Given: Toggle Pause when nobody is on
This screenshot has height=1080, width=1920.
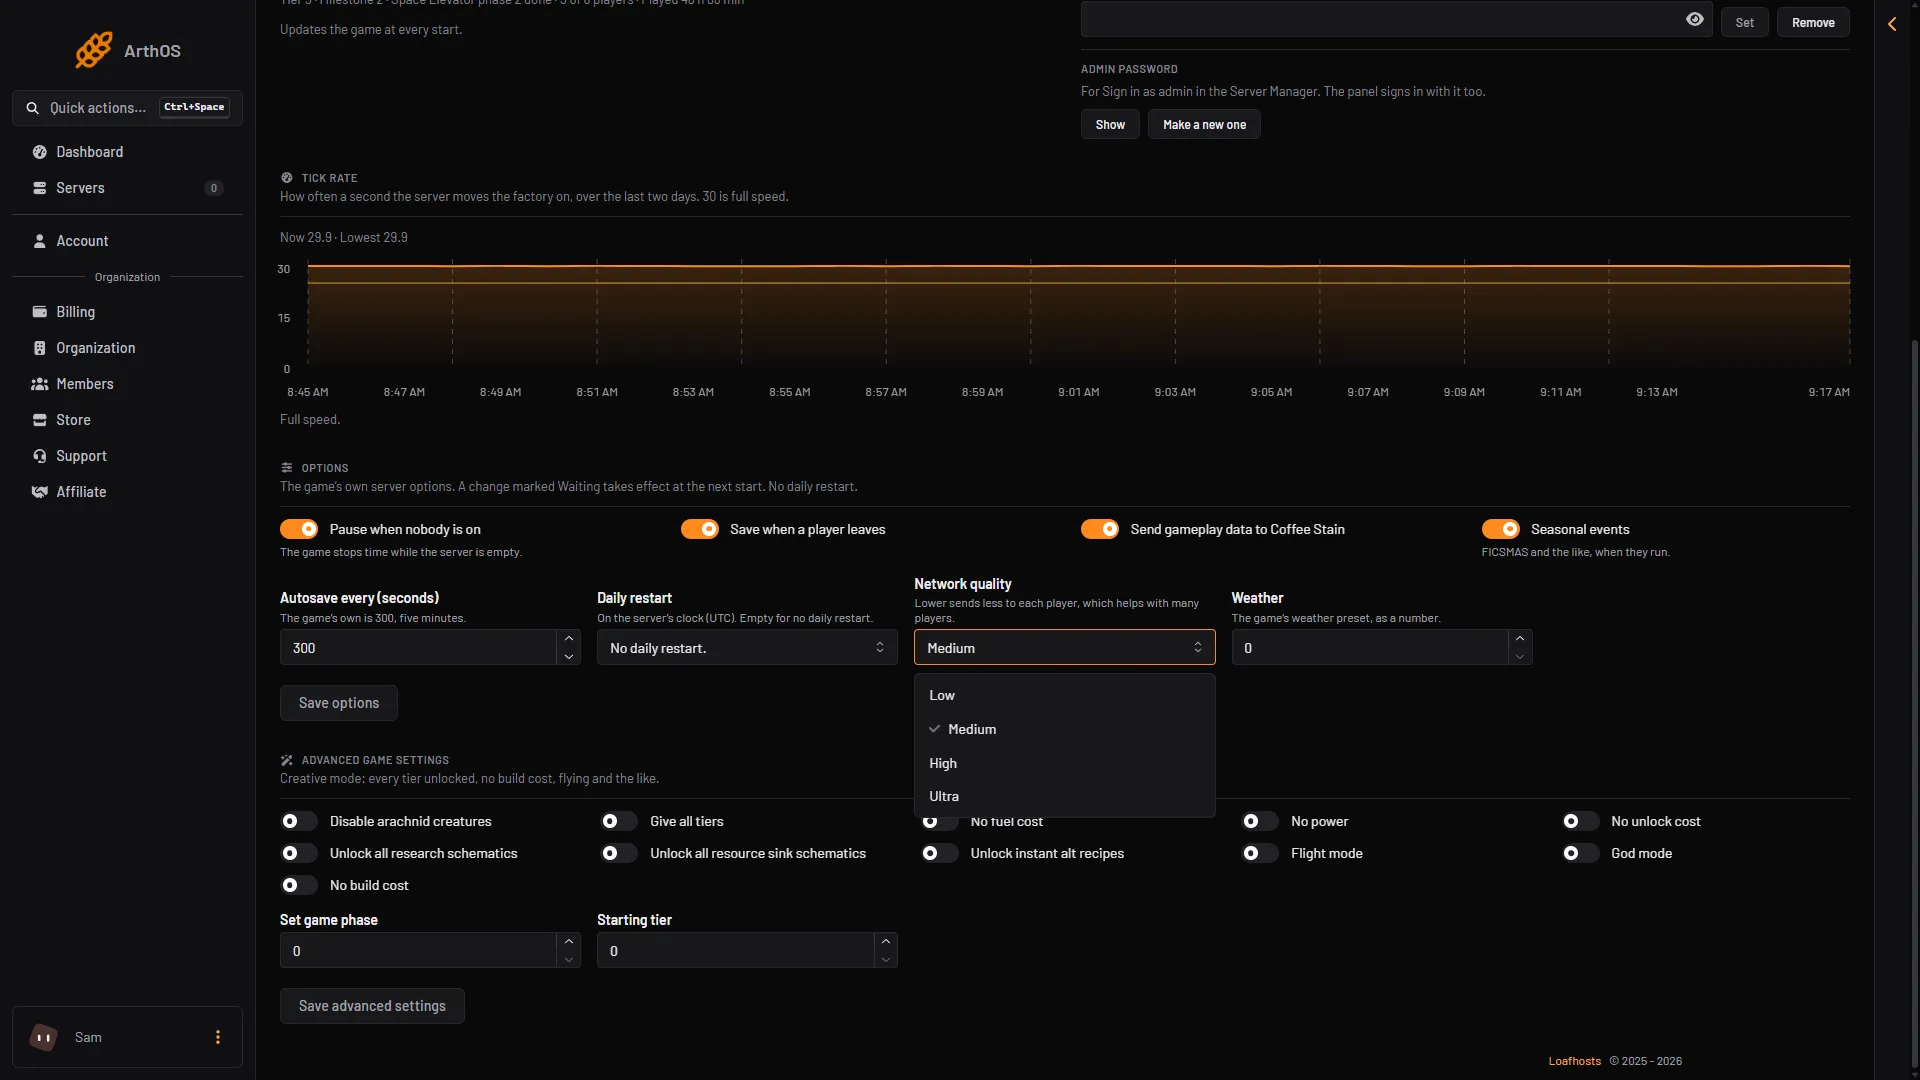Looking at the screenshot, I should coord(299,529).
